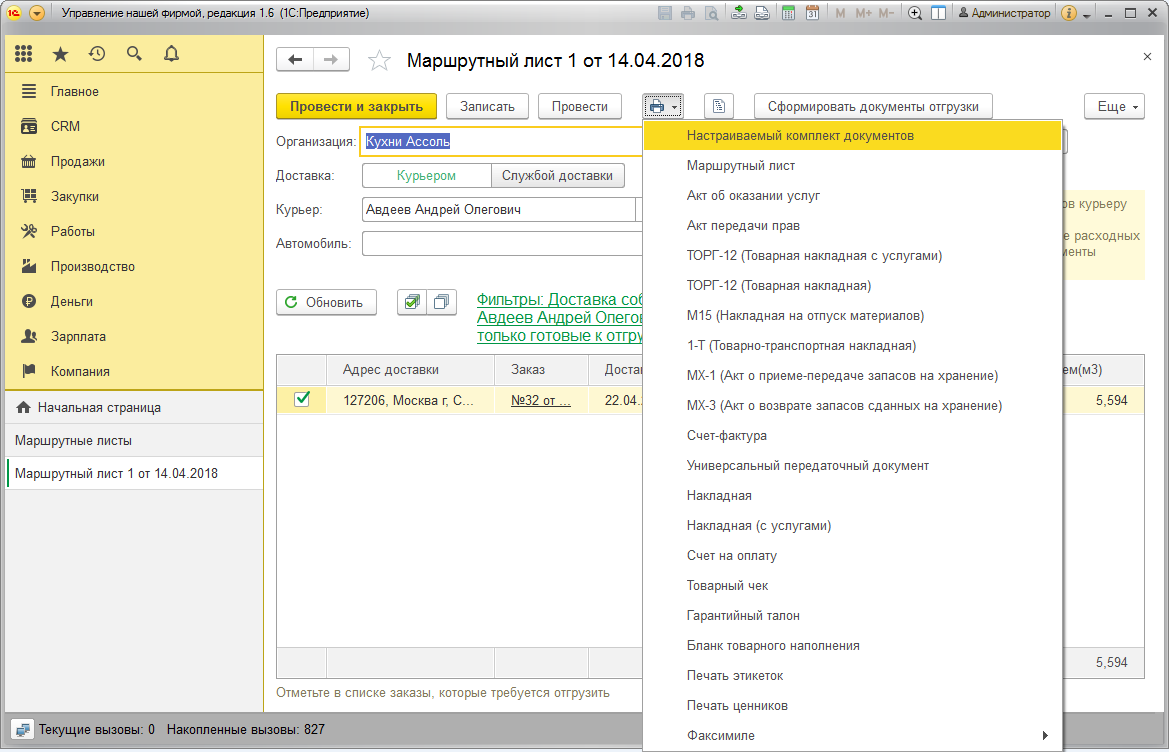Choose Универсальный передаточный документ

(852, 466)
